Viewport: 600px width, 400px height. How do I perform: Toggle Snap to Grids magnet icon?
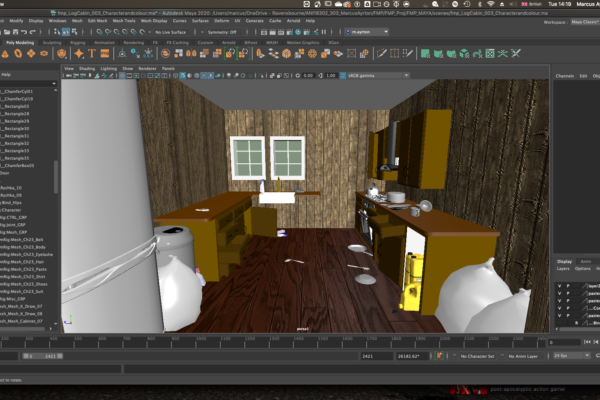[x=99, y=32]
